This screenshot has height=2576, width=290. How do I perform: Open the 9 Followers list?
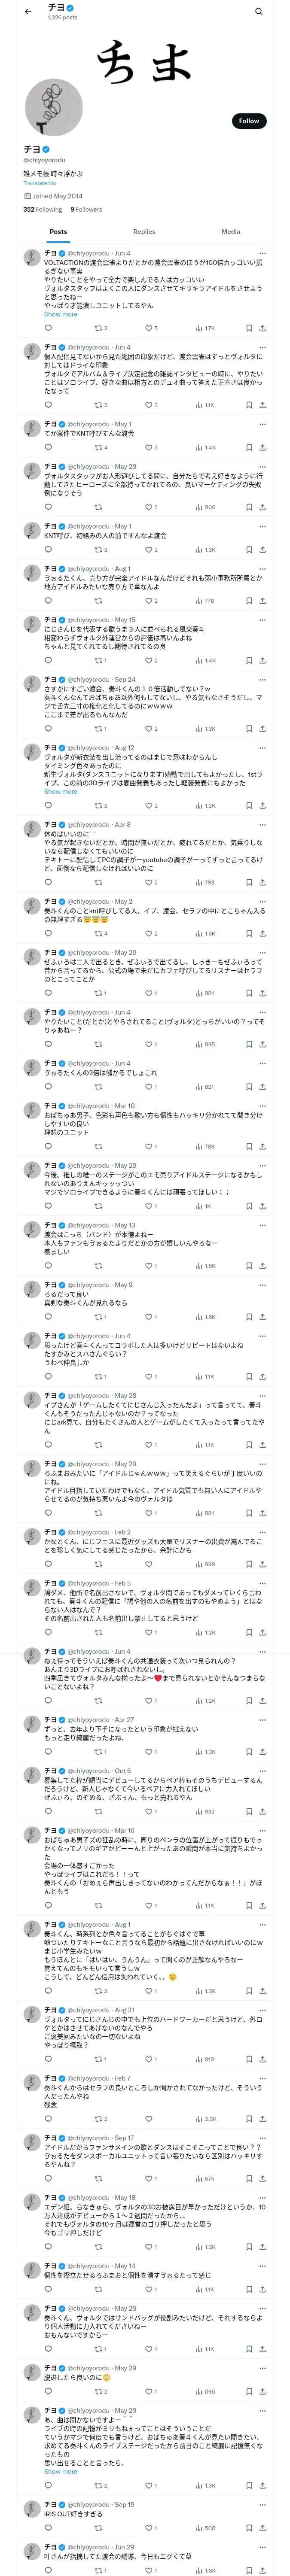pyautogui.click(x=86, y=210)
